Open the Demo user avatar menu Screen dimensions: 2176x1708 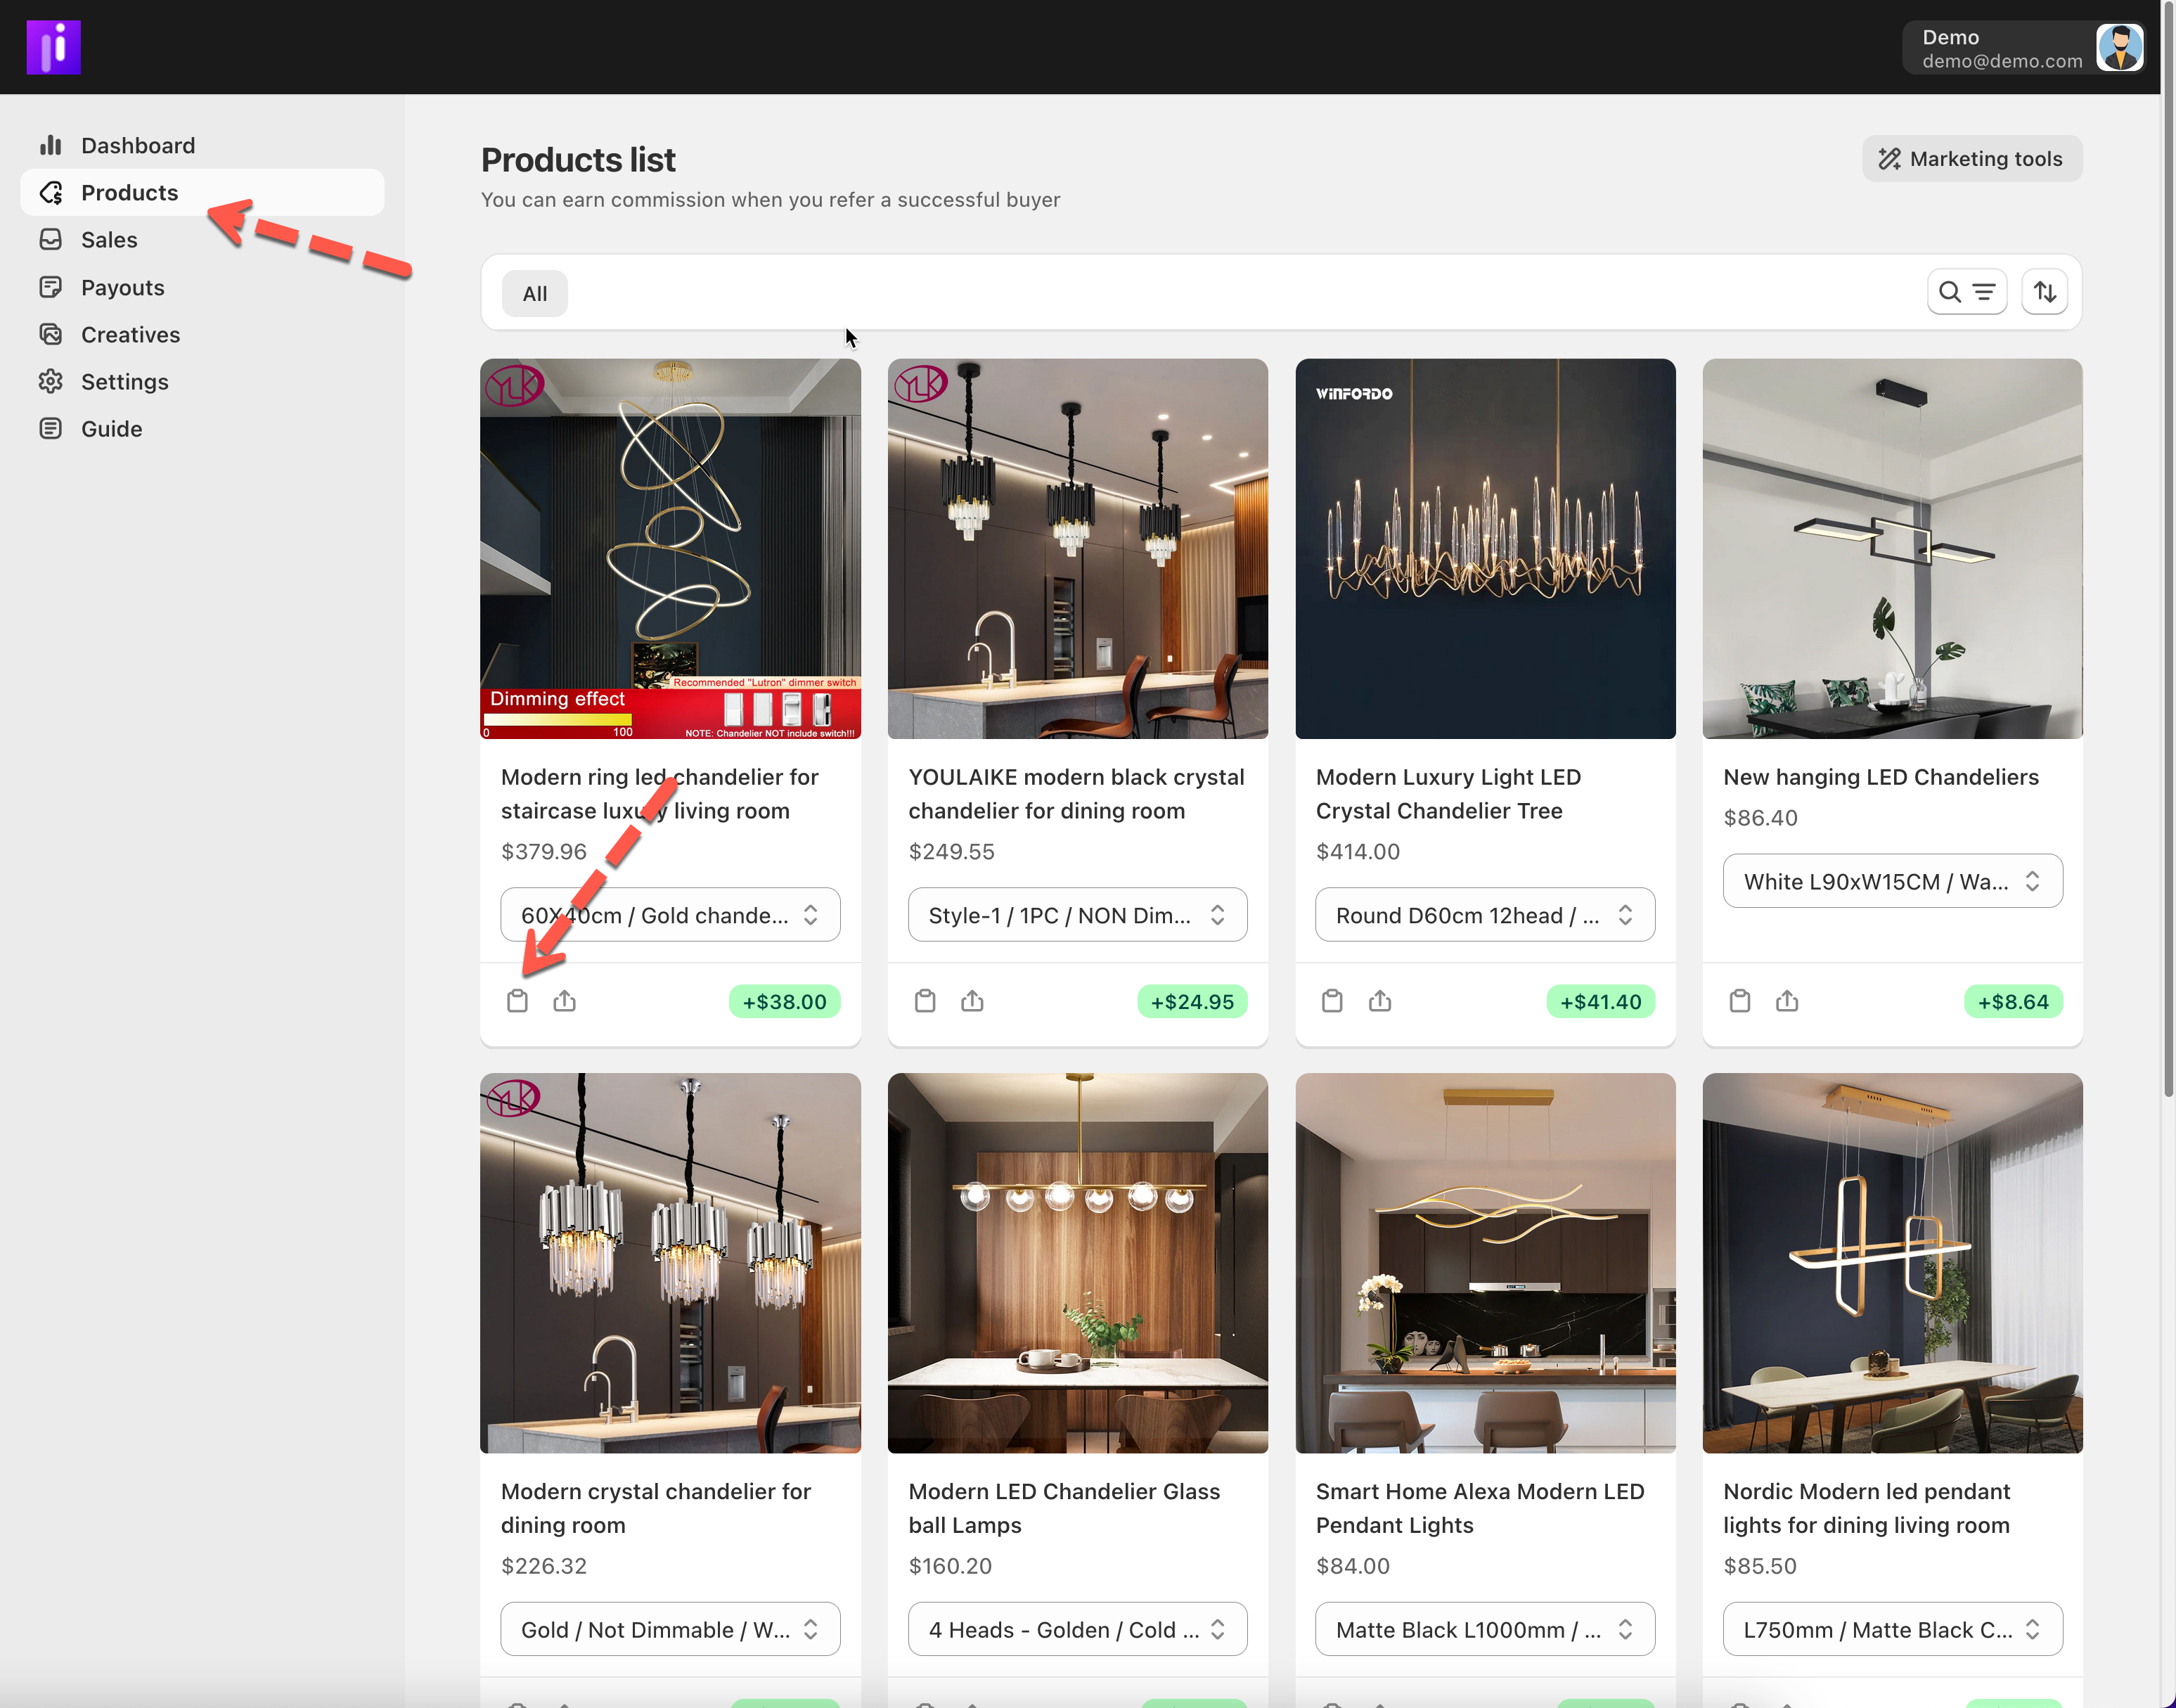pyautogui.click(x=2119, y=48)
